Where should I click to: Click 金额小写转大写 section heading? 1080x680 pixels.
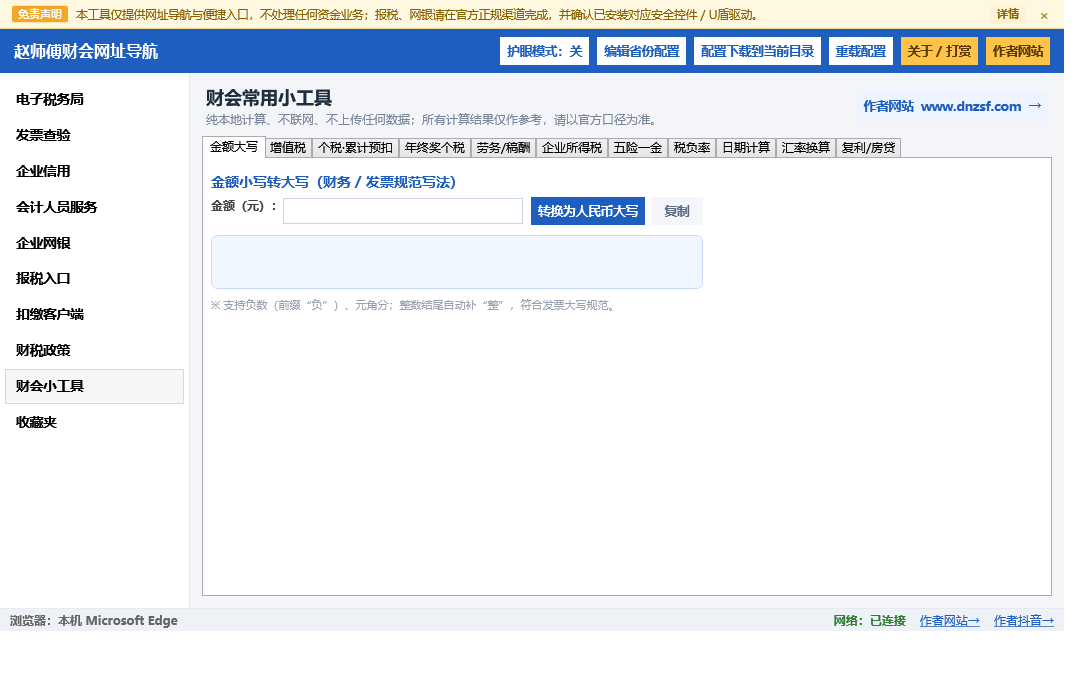333,182
